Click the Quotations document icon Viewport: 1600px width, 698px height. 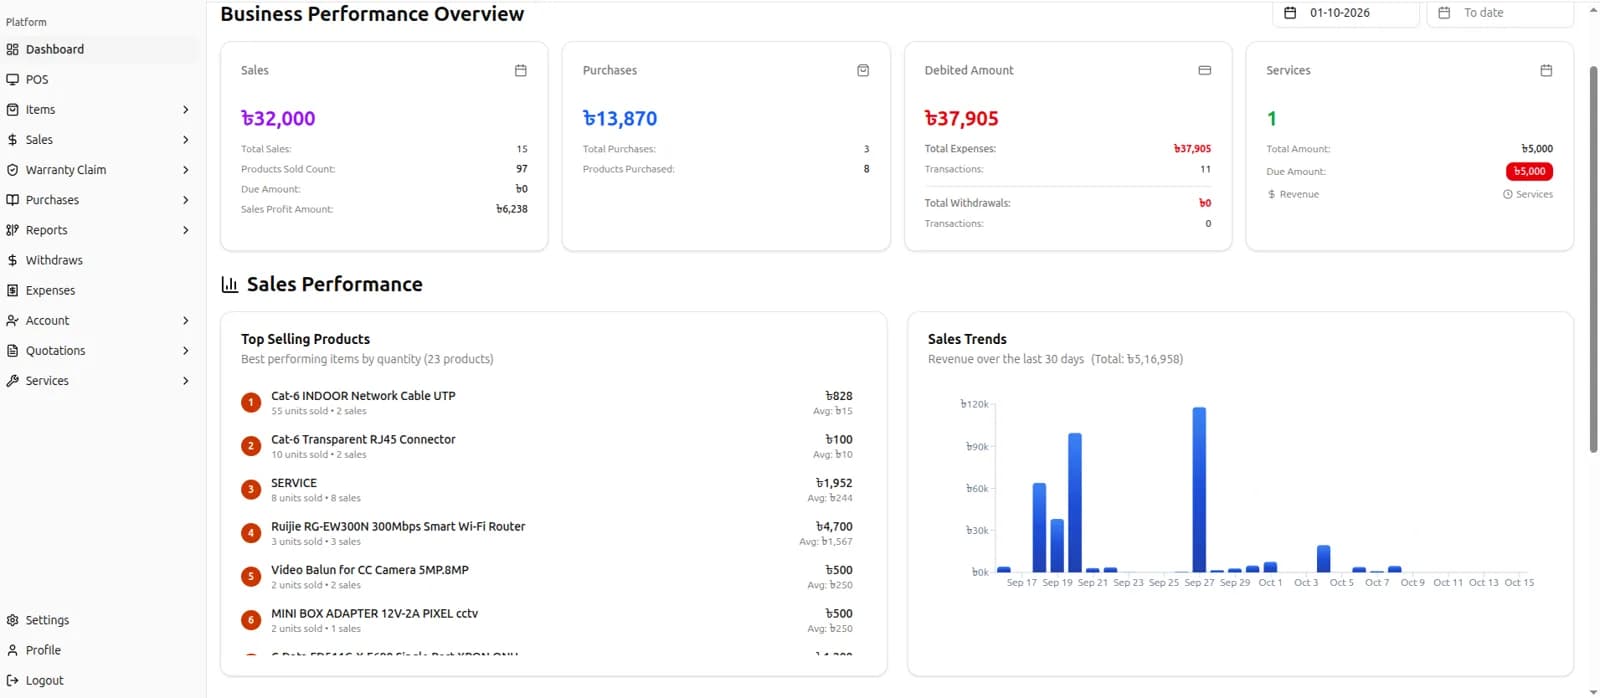pos(12,350)
